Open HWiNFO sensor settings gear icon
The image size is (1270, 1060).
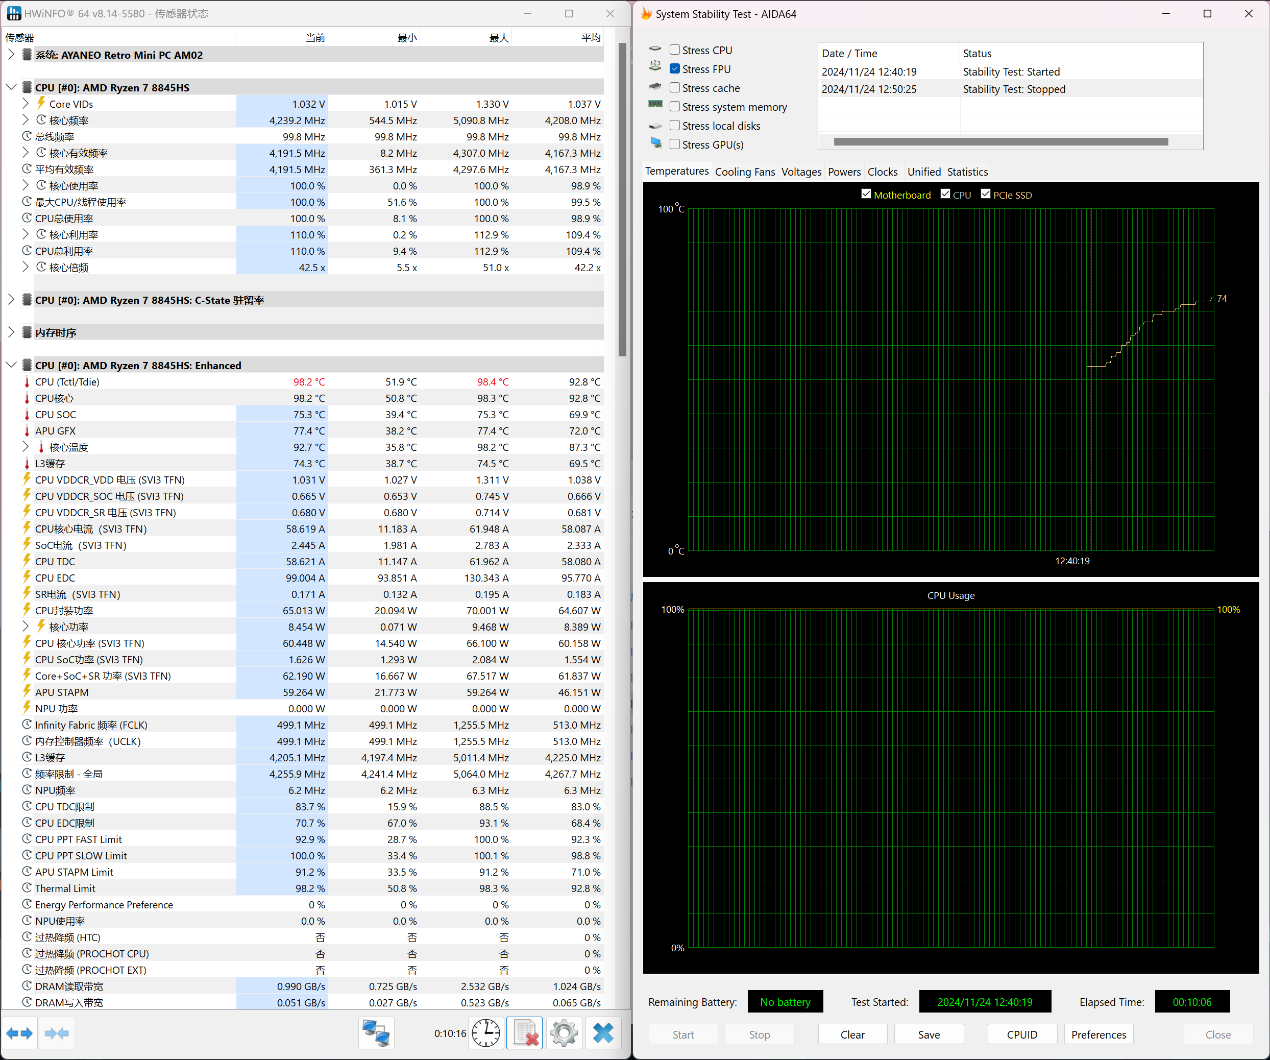pos(564,1033)
